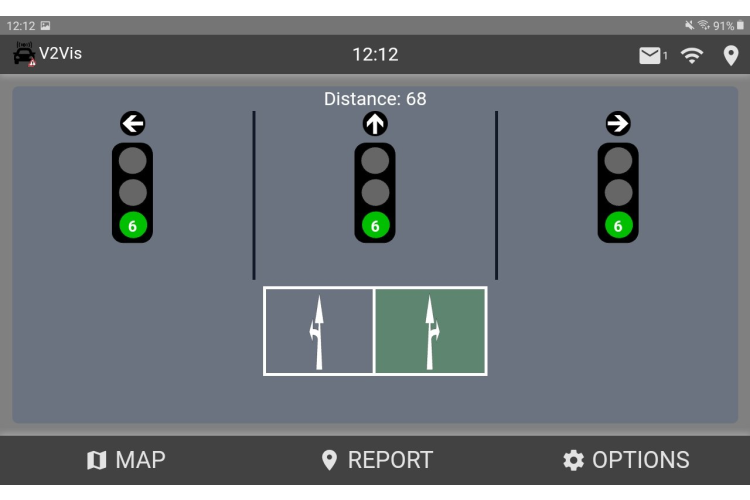Click the 12:12 clock in app header
The height and width of the screenshot is (500, 750).
pyautogui.click(x=375, y=55)
